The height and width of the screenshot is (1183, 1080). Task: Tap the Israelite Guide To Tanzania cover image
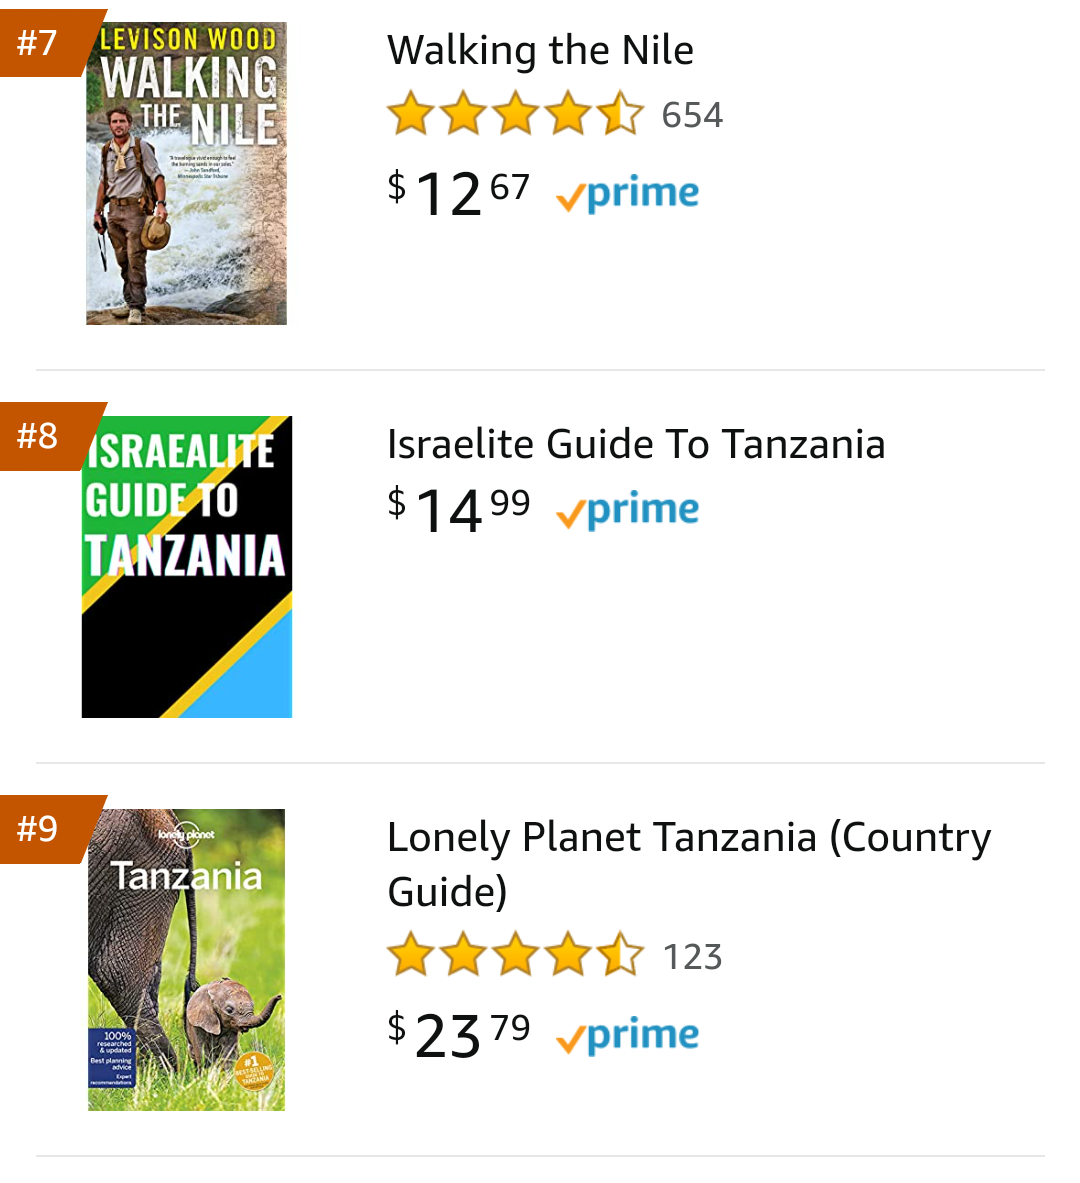[x=186, y=566]
